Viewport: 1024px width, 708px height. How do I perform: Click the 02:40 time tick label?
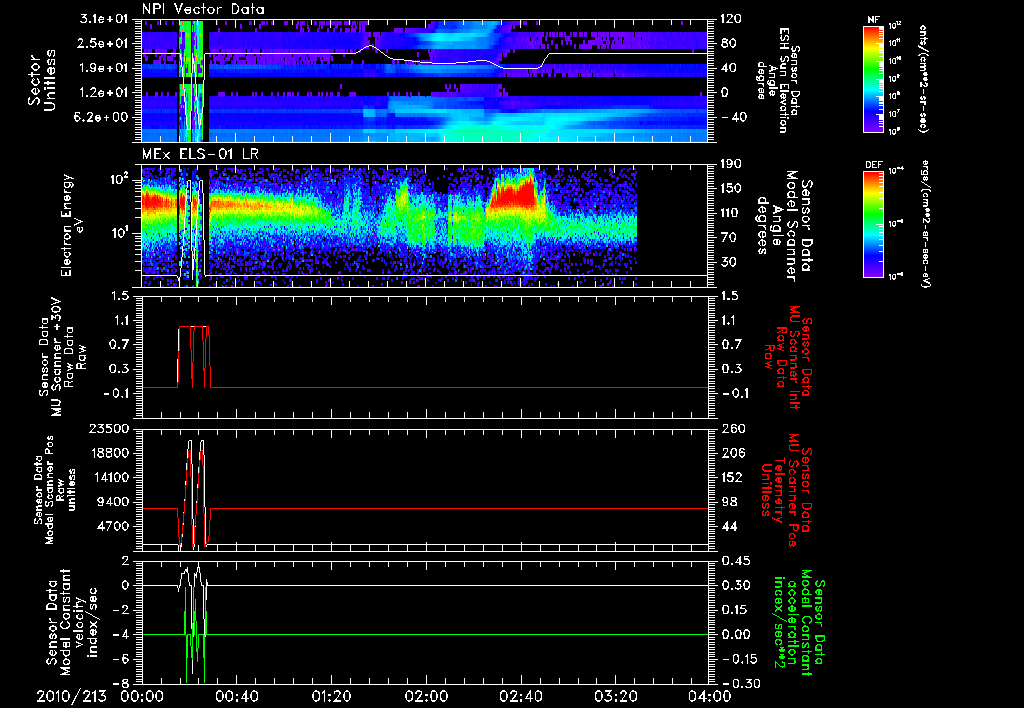click(520, 697)
